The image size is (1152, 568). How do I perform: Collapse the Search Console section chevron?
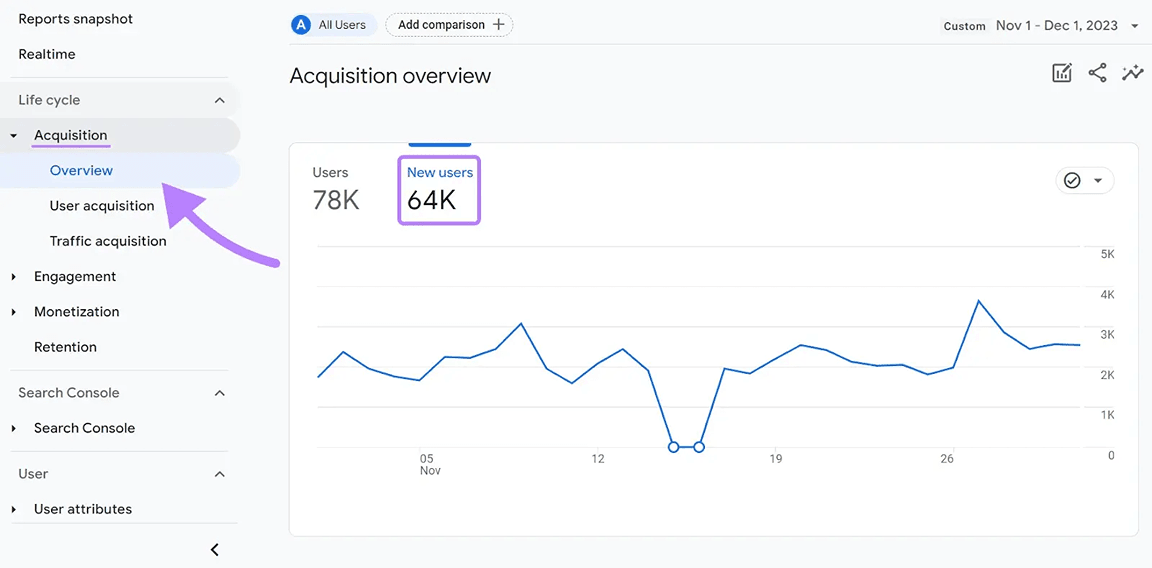click(x=220, y=393)
